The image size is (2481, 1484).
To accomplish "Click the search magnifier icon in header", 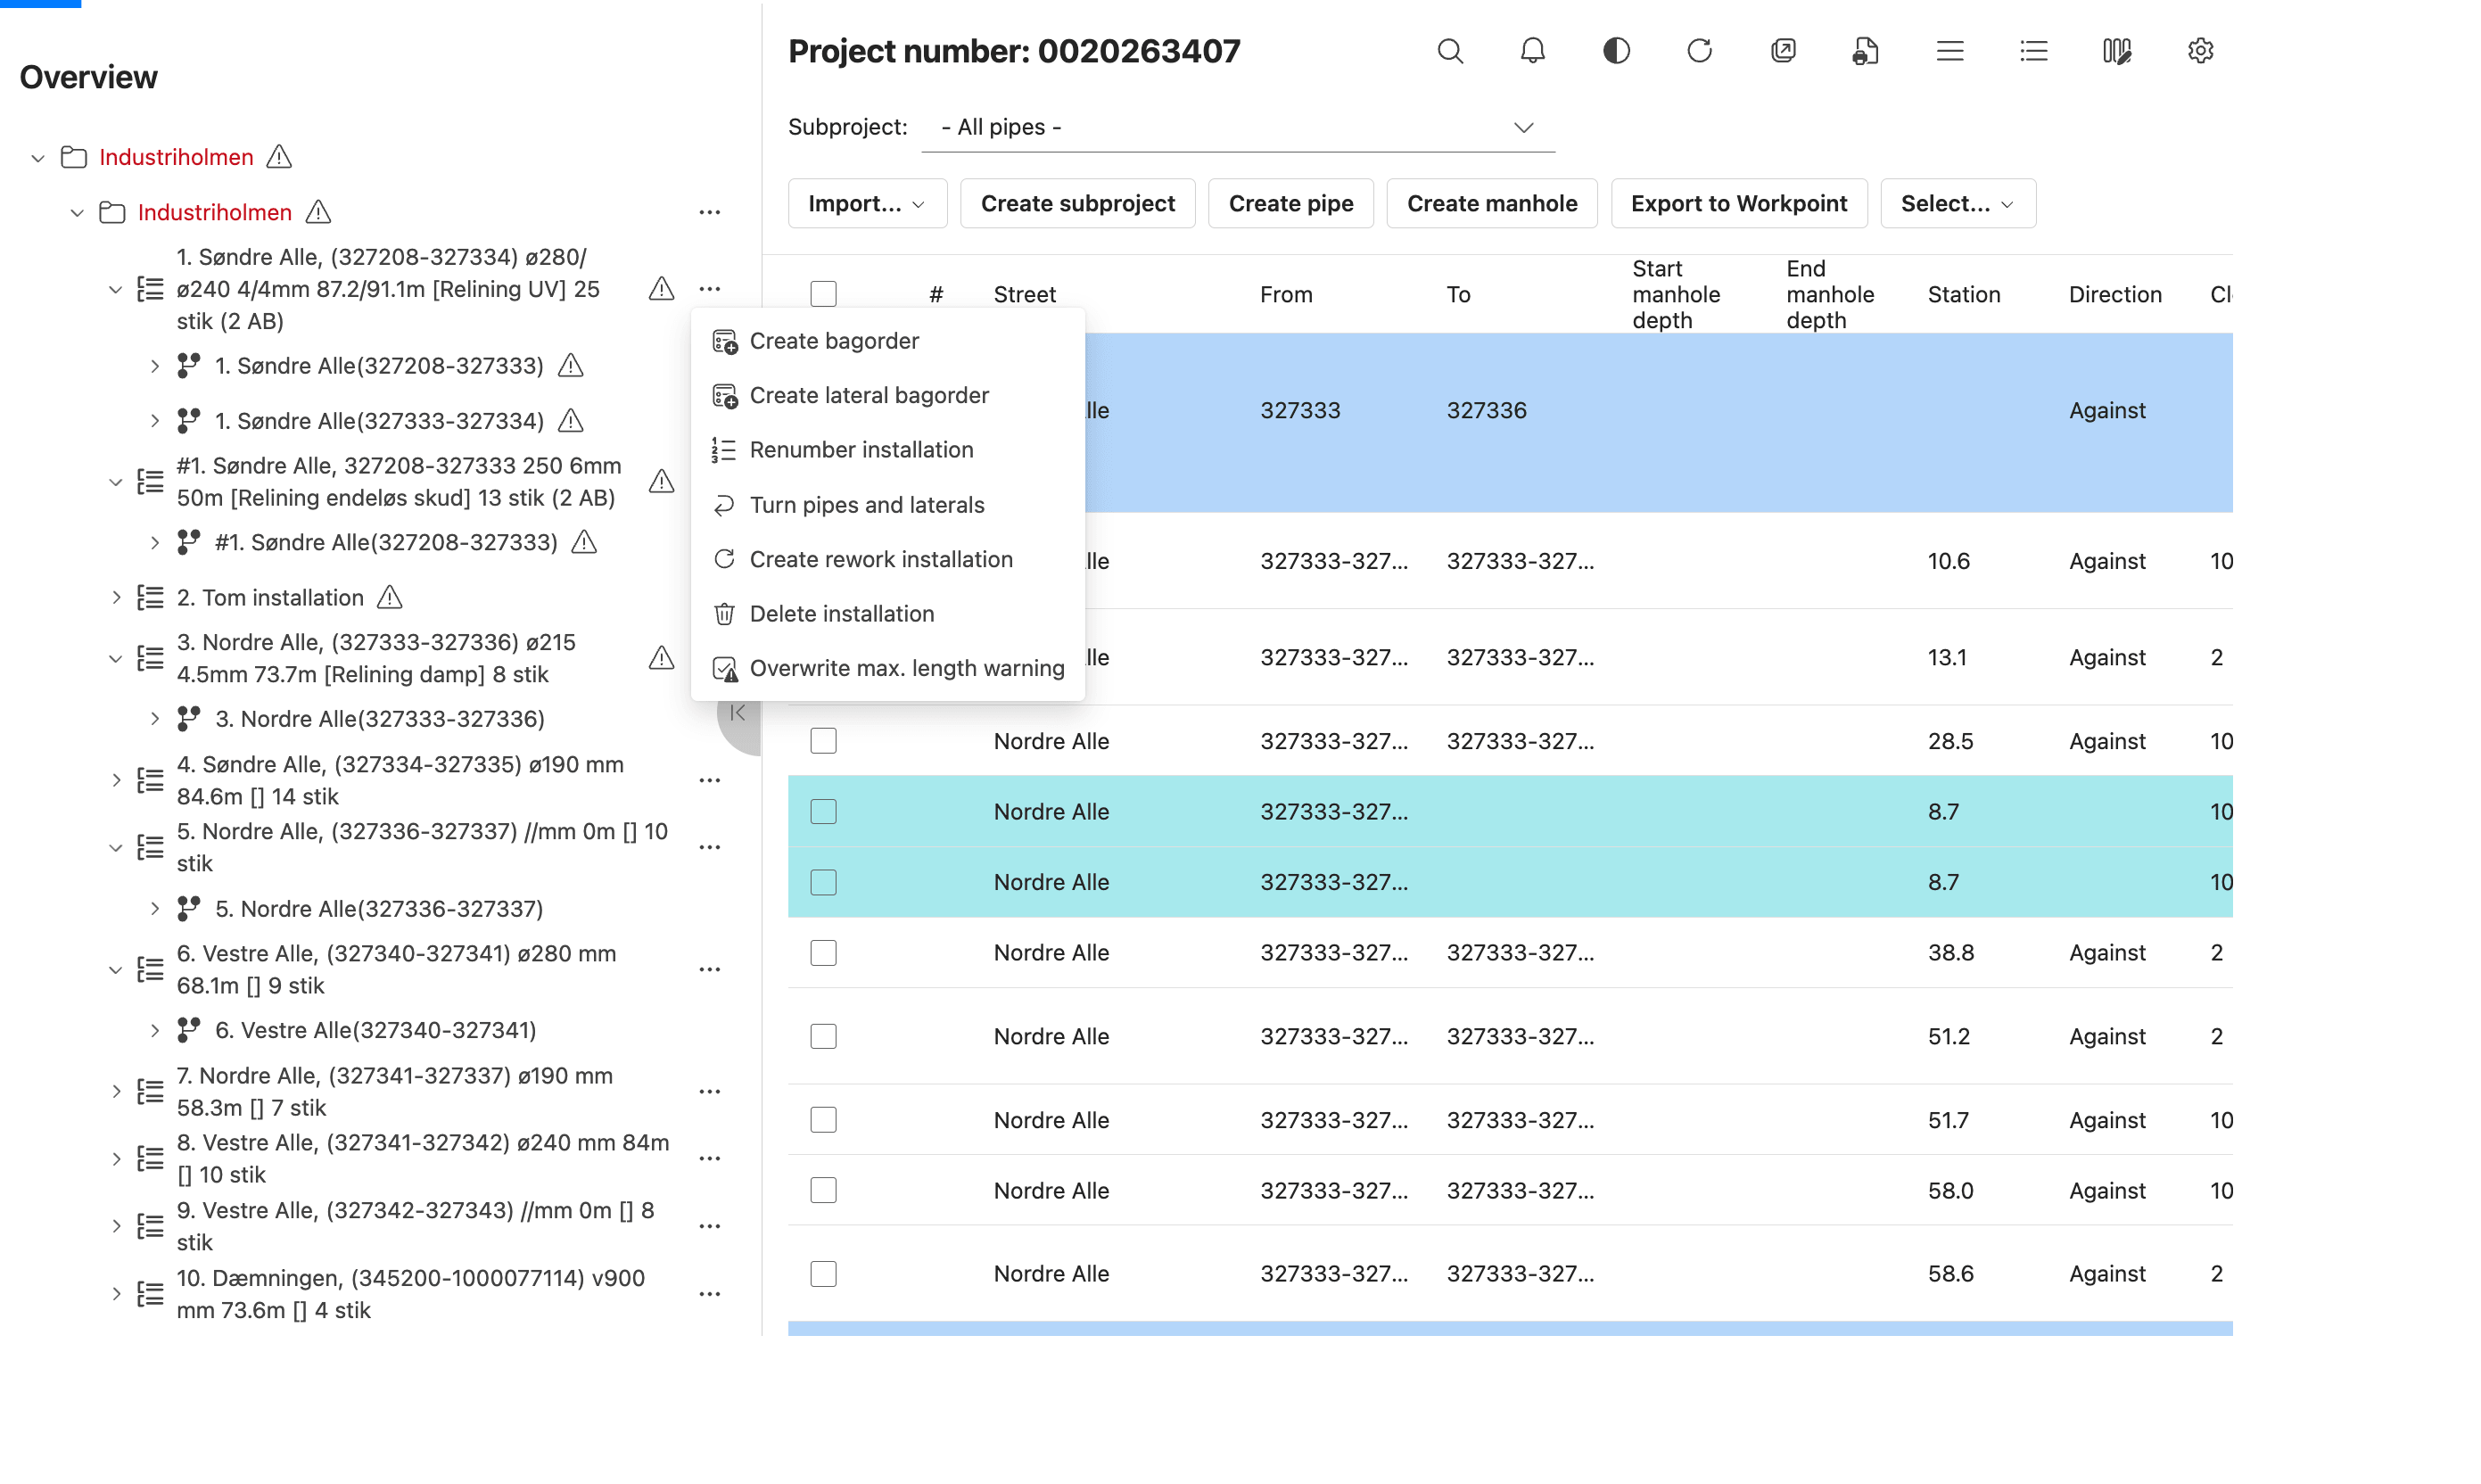I will coord(1450,51).
